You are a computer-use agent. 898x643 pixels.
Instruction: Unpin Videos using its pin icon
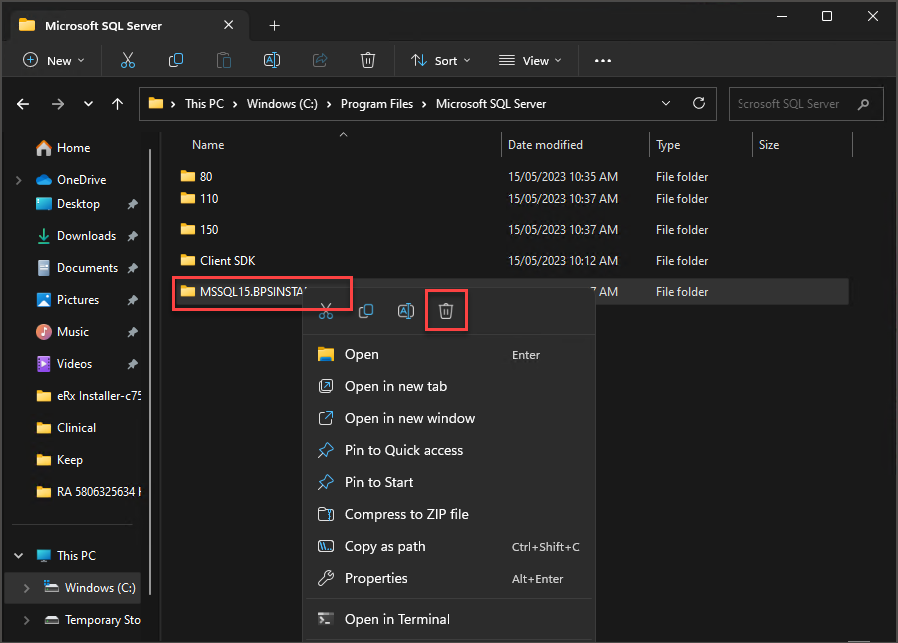(133, 364)
